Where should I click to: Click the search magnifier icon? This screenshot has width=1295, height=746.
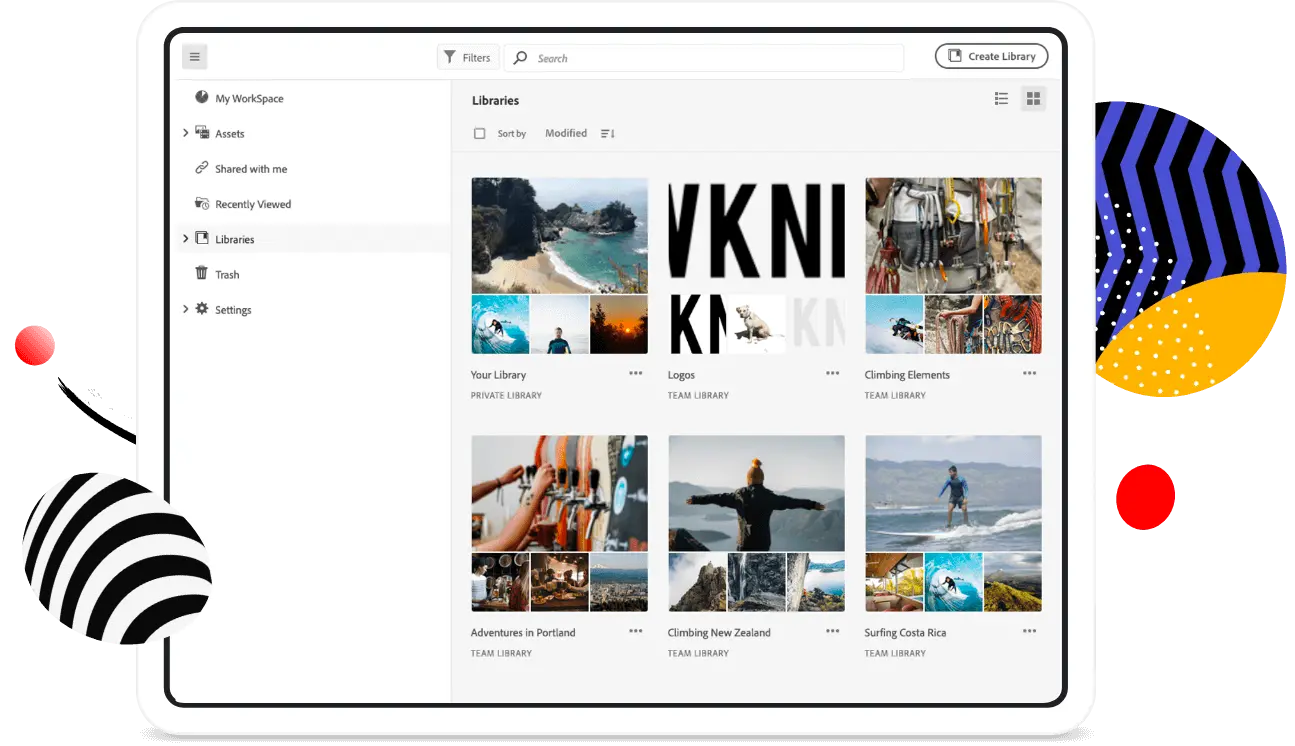(x=519, y=58)
